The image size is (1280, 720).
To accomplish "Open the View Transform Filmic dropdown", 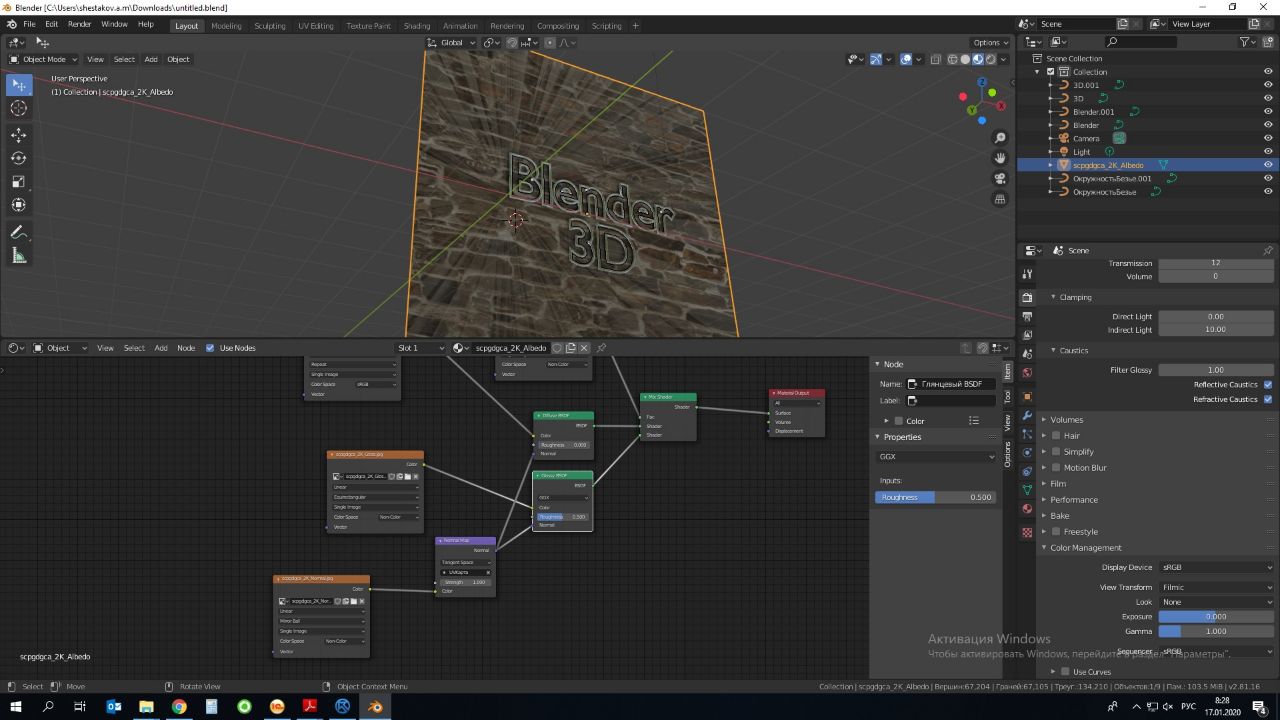I will pyautogui.click(x=1216, y=587).
